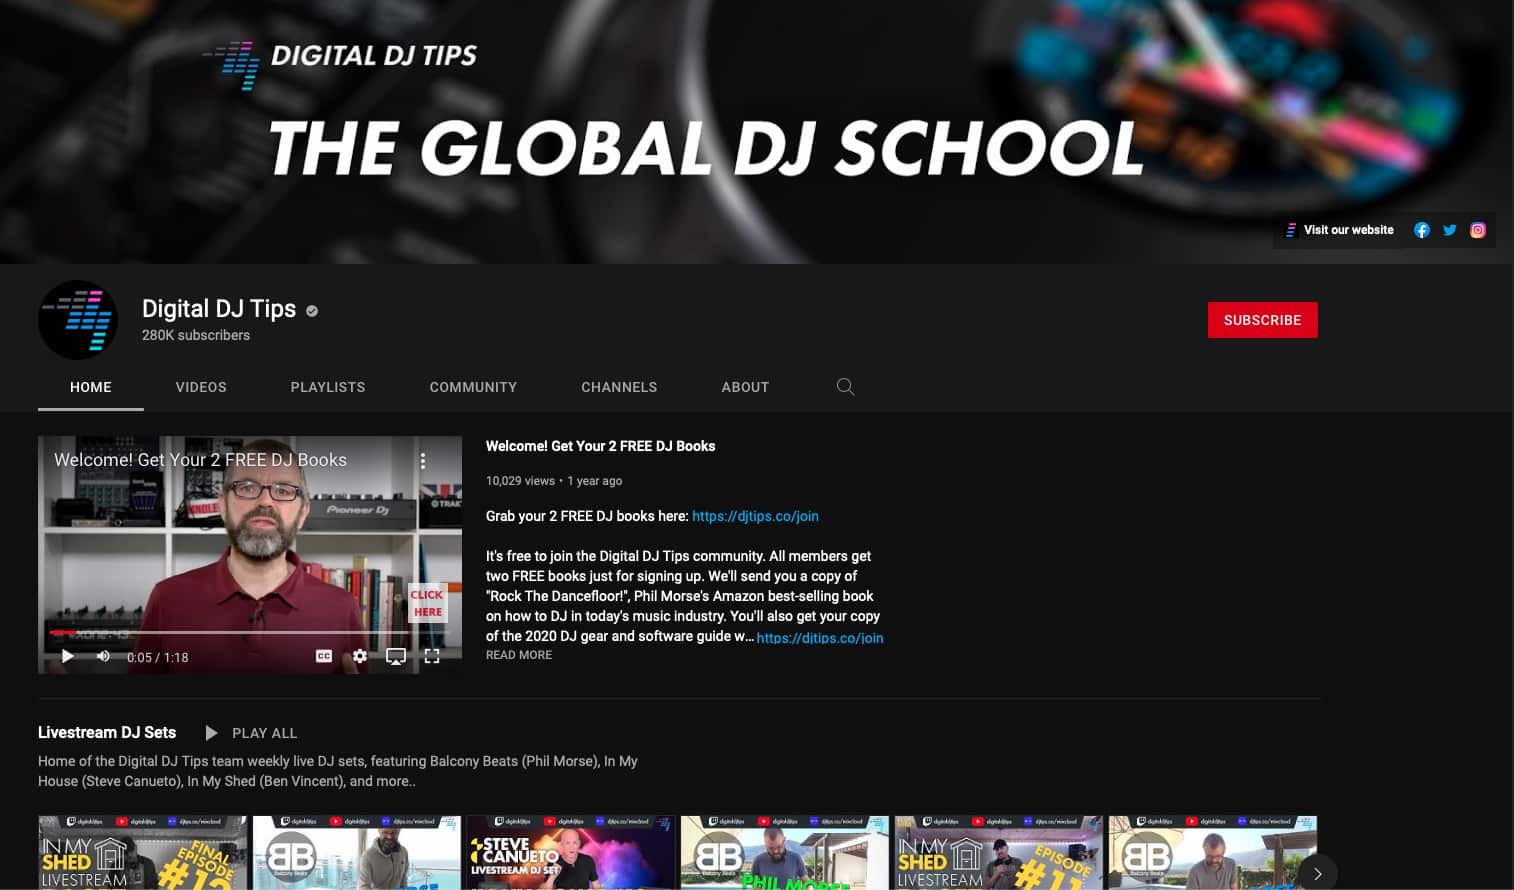Play the welcome video
This screenshot has height=890, width=1514.
(67, 656)
